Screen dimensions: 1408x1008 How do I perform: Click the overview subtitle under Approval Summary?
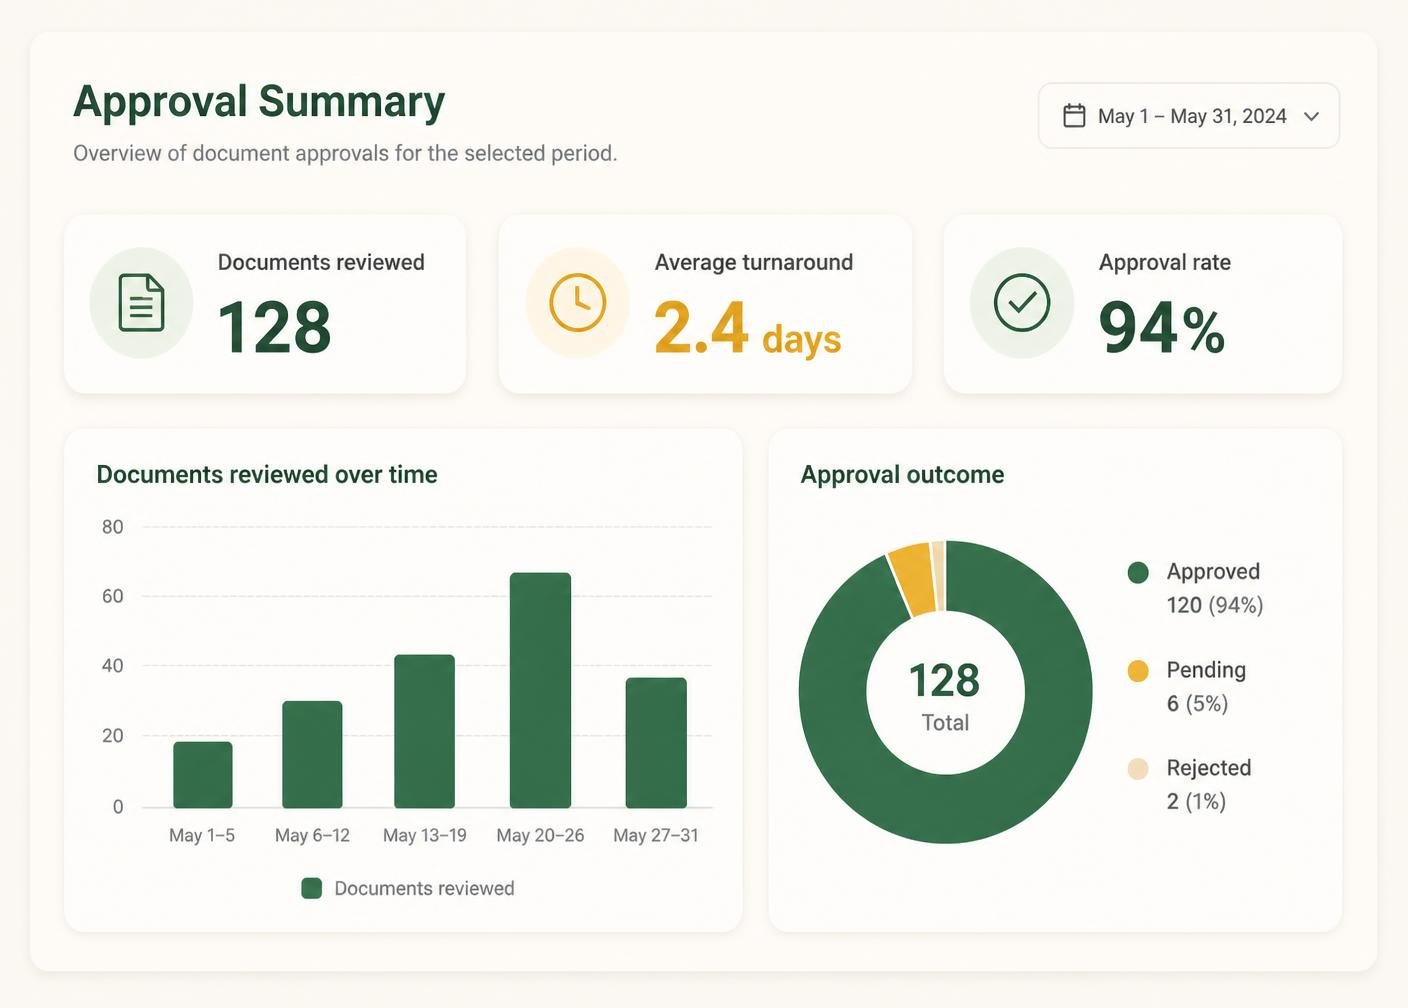(x=345, y=153)
